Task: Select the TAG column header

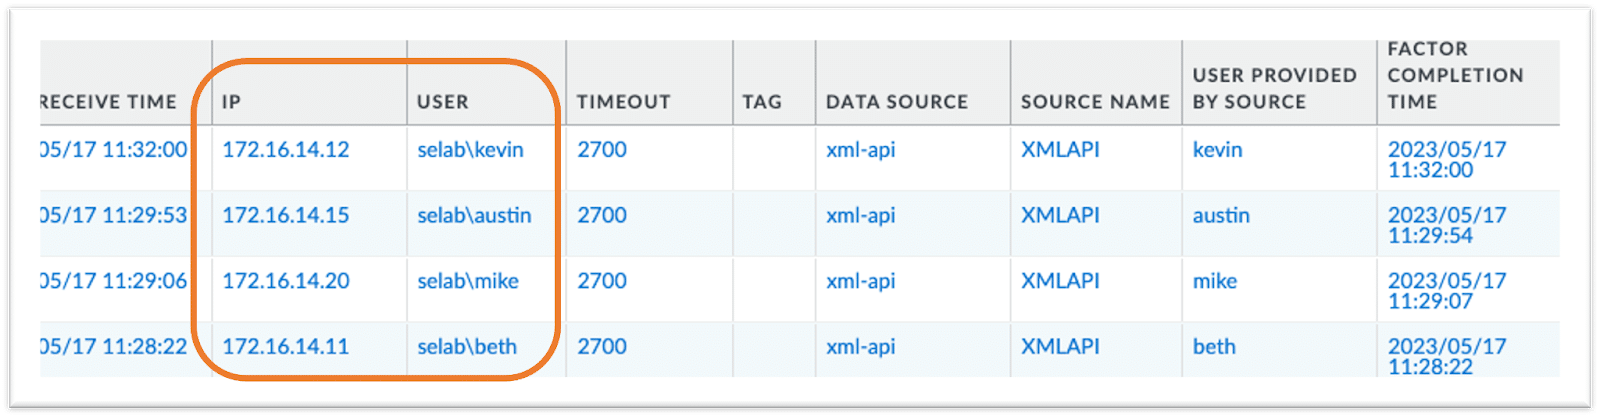Action: 762,102
